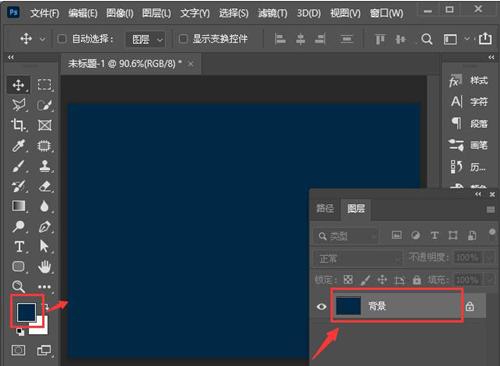This screenshot has width=500, height=366.
Task: Select the Dodge tool
Action: [18, 226]
